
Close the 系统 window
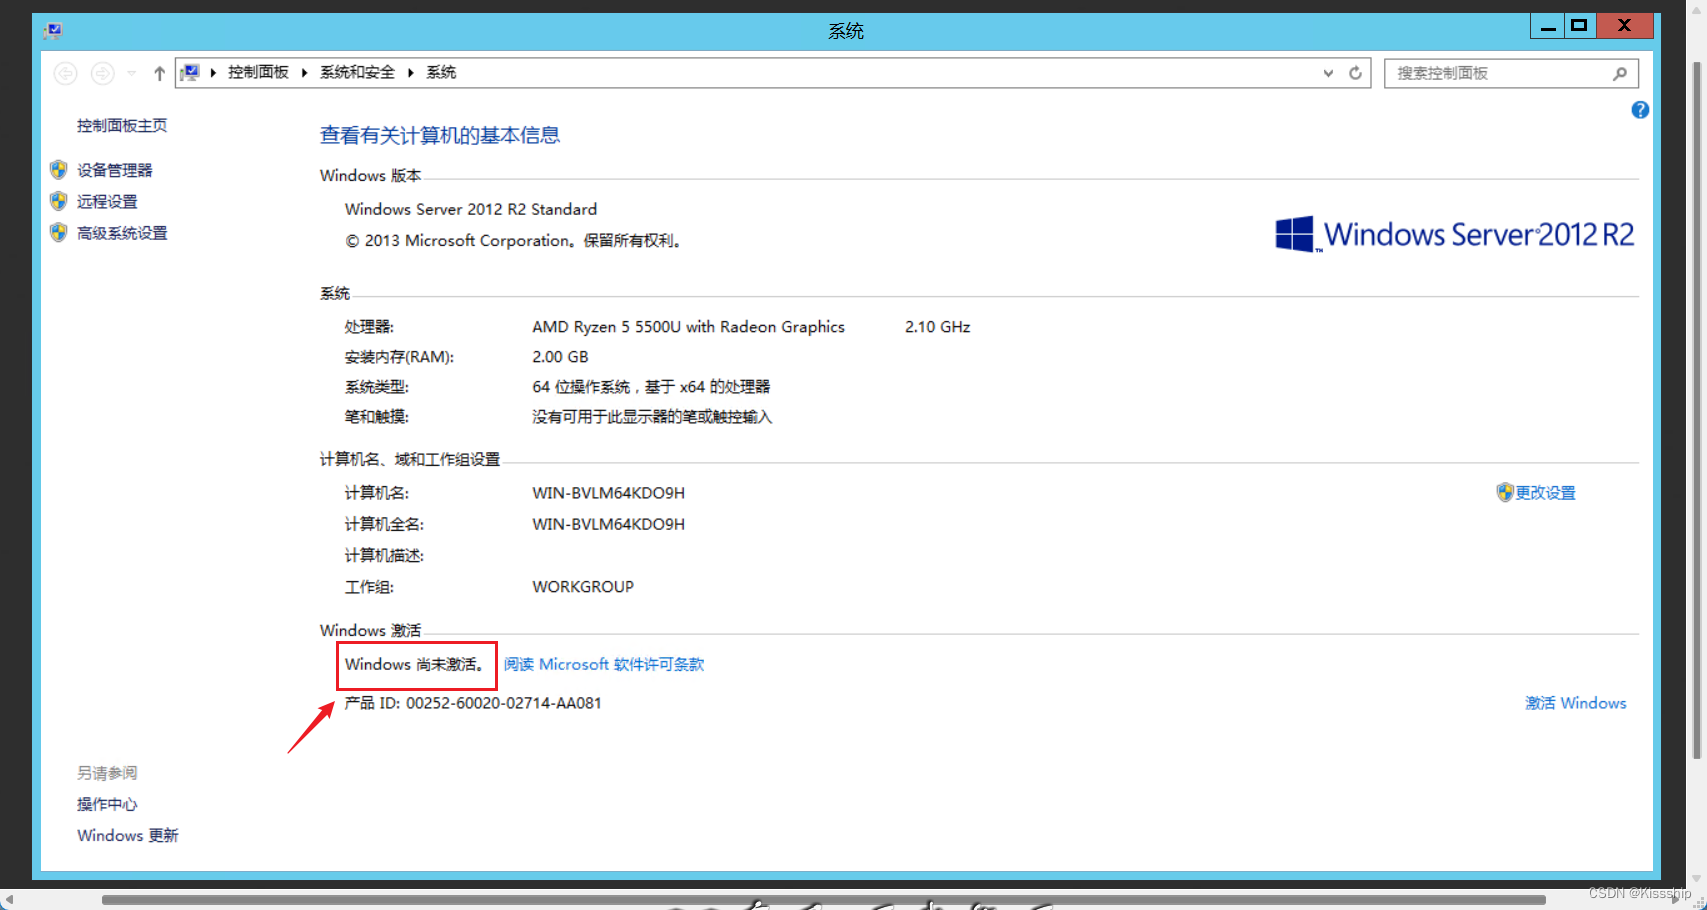coord(1625,26)
